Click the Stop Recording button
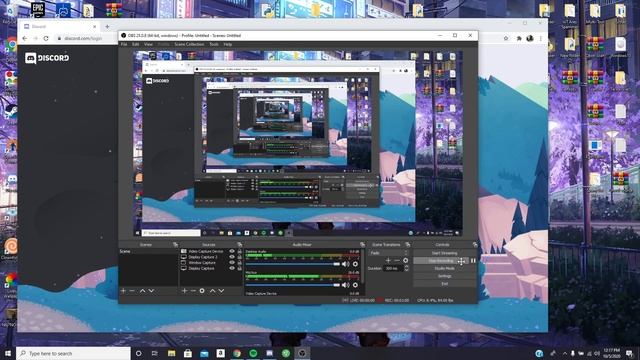The image size is (640, 360). pyautogui.click(x=441, y=260)
